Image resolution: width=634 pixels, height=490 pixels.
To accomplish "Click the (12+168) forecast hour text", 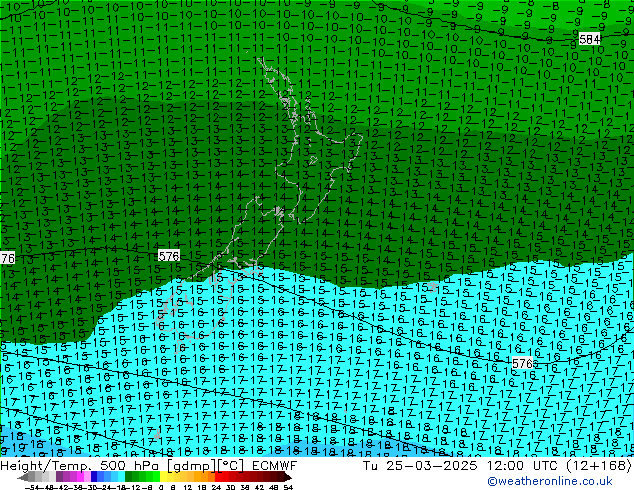I will click(x=598, y=466).
